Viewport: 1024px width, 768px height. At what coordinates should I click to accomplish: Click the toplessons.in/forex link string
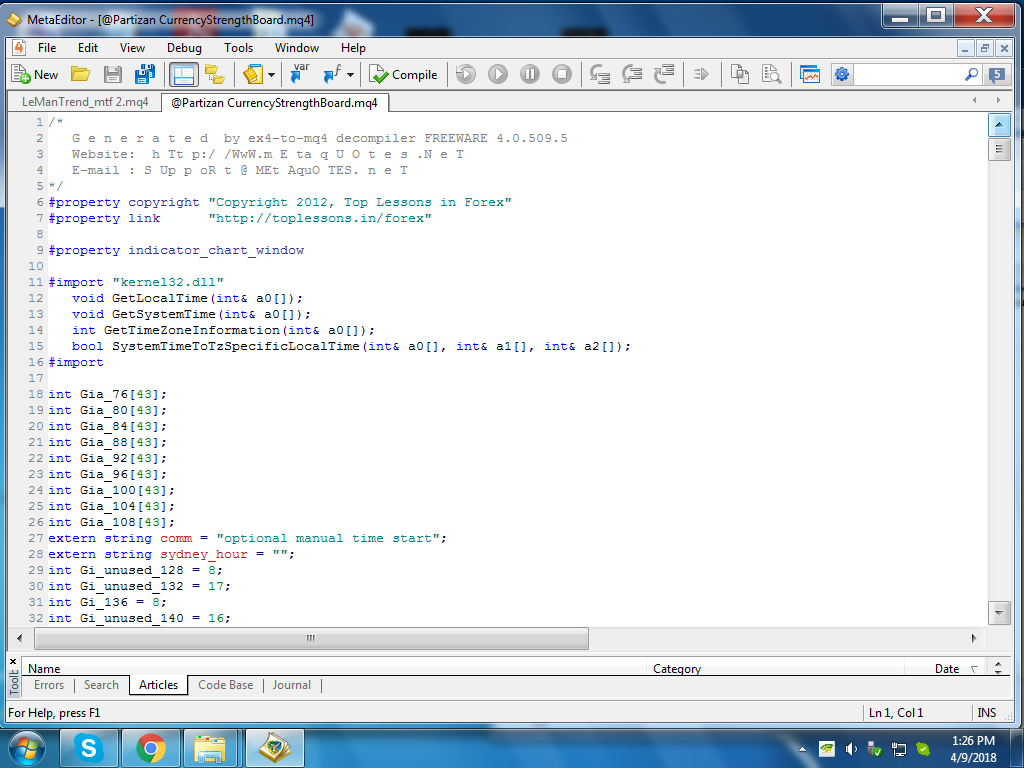pyautogui.click(x=320, y=218)
